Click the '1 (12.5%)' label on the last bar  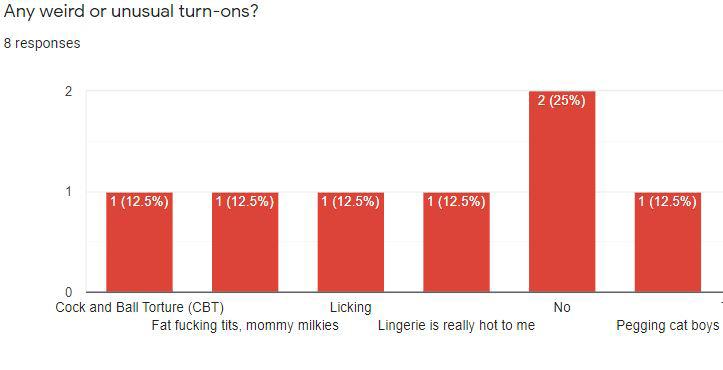click(x=668, y=202)
